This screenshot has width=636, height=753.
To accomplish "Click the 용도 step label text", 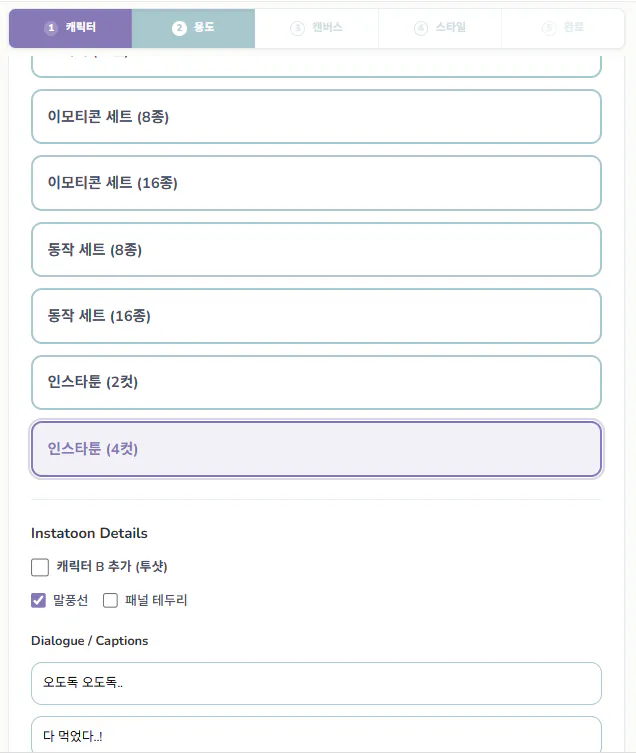I will 204,28.
